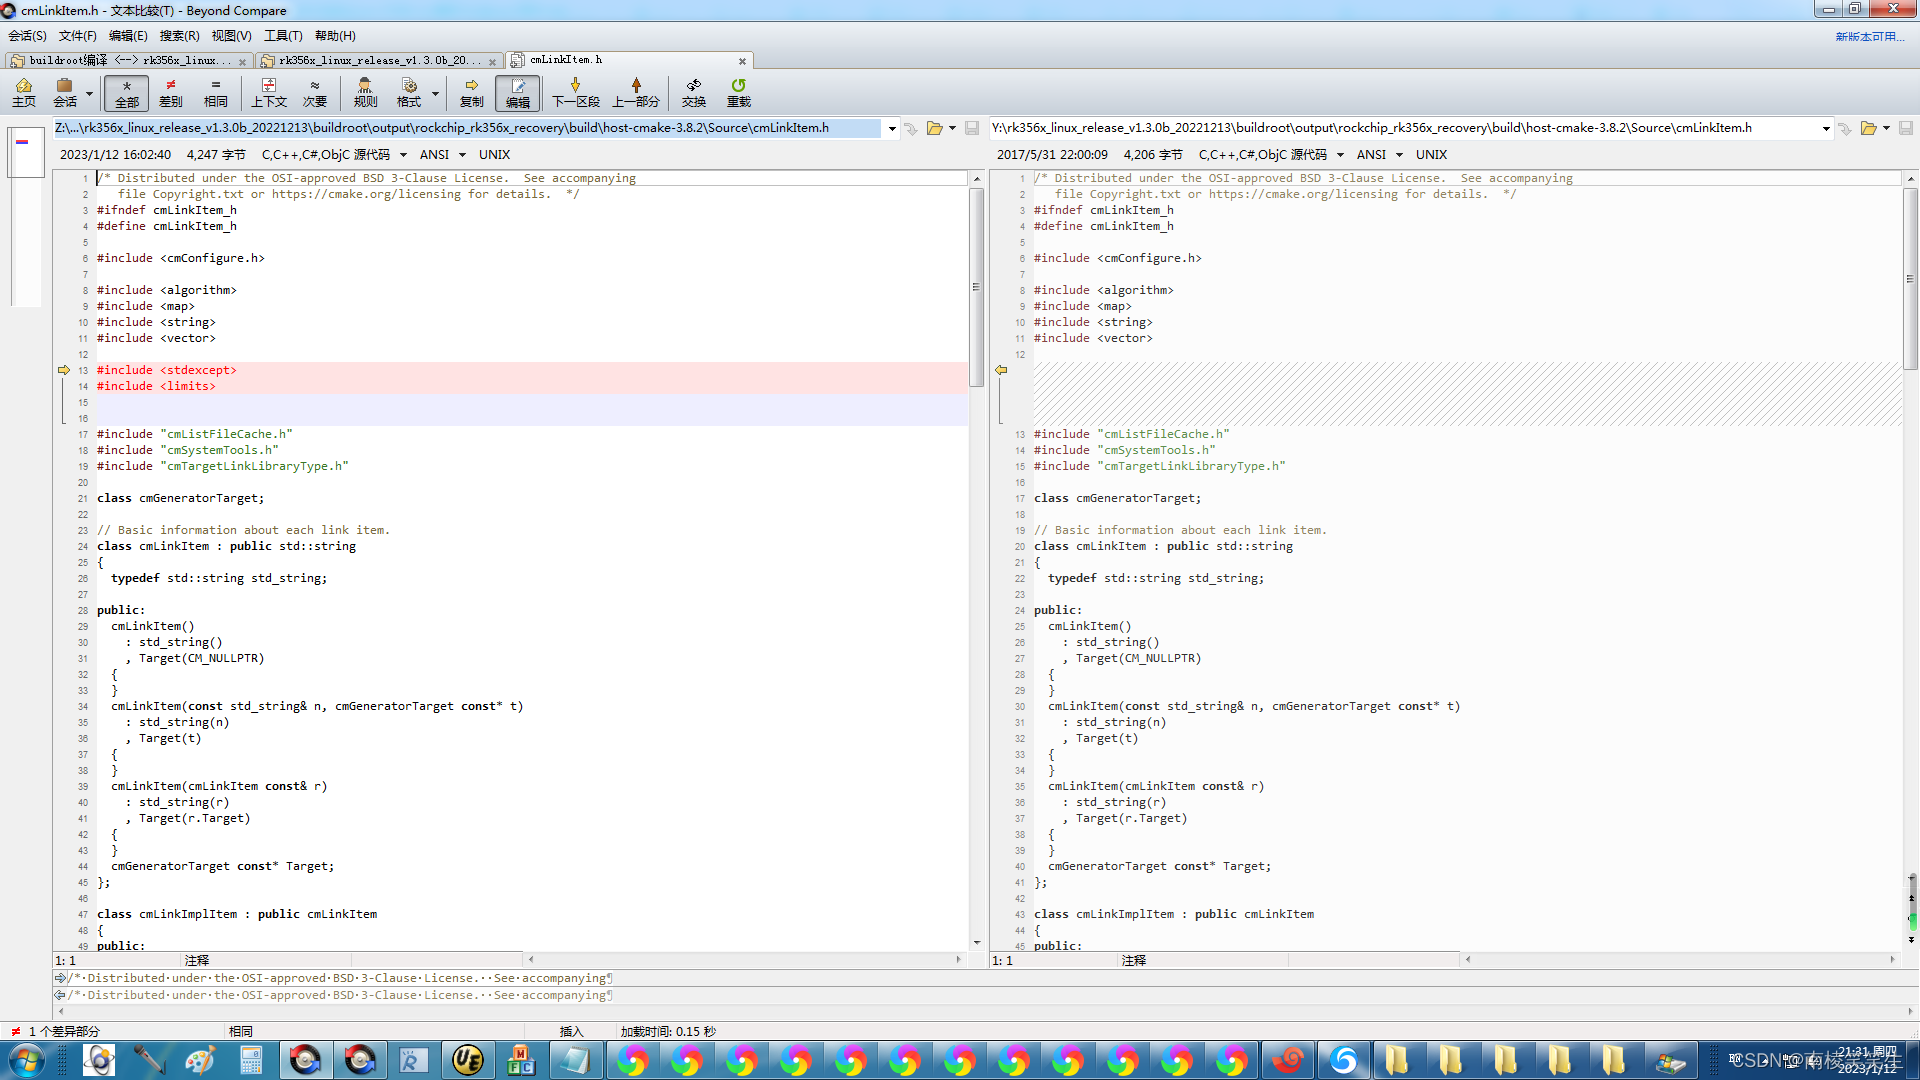Toggle the 差别 (Show differences) filter

(171, 92)
